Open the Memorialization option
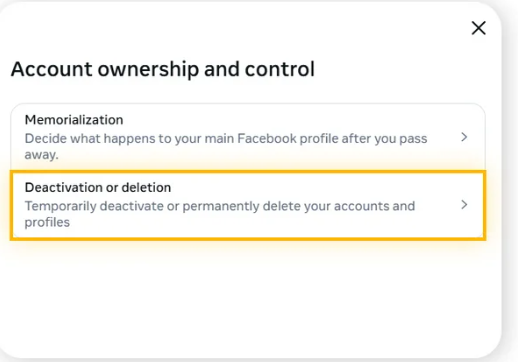518x362 pixels. pos(248,137)
